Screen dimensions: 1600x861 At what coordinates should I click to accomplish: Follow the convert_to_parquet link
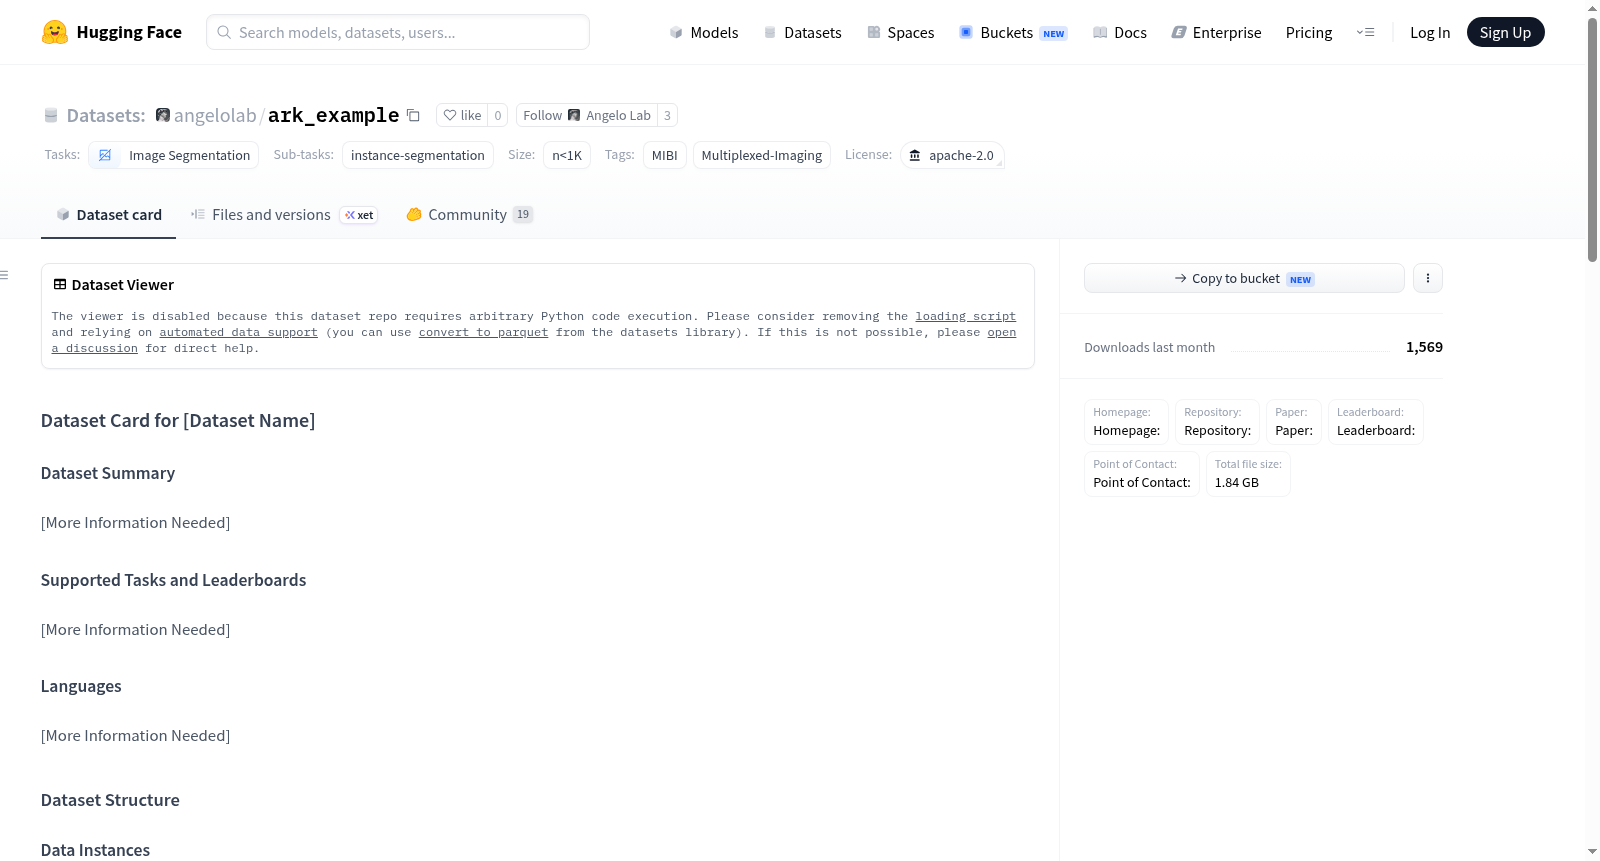click(483, 332)
